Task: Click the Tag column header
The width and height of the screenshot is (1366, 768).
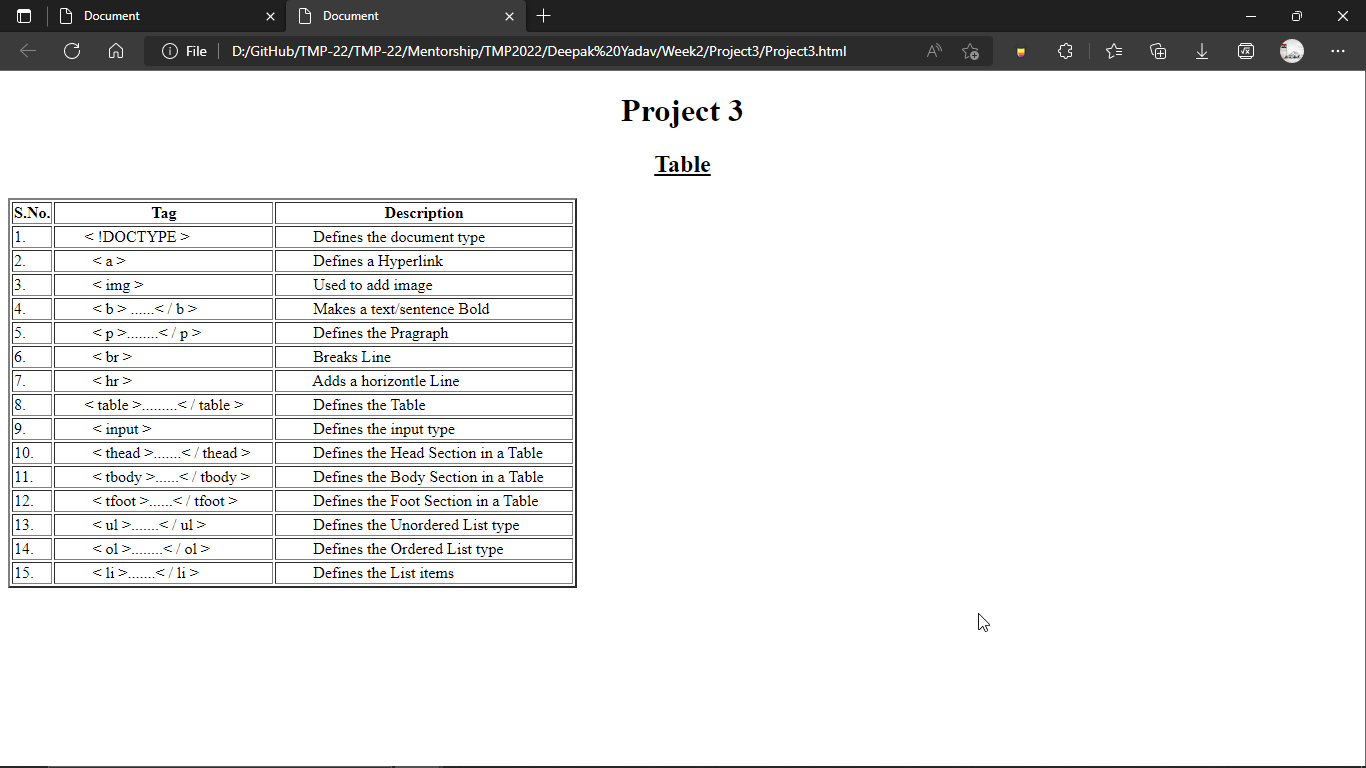Action: [x=164, y=213]
